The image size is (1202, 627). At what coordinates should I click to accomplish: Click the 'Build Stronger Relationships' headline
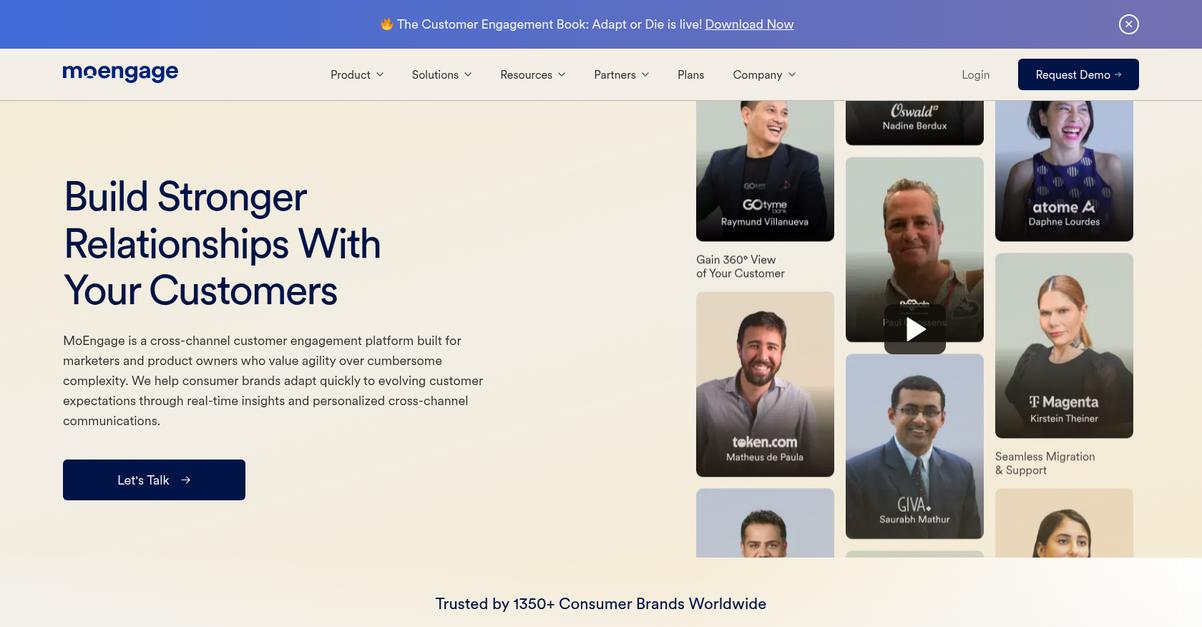point(222,243)
